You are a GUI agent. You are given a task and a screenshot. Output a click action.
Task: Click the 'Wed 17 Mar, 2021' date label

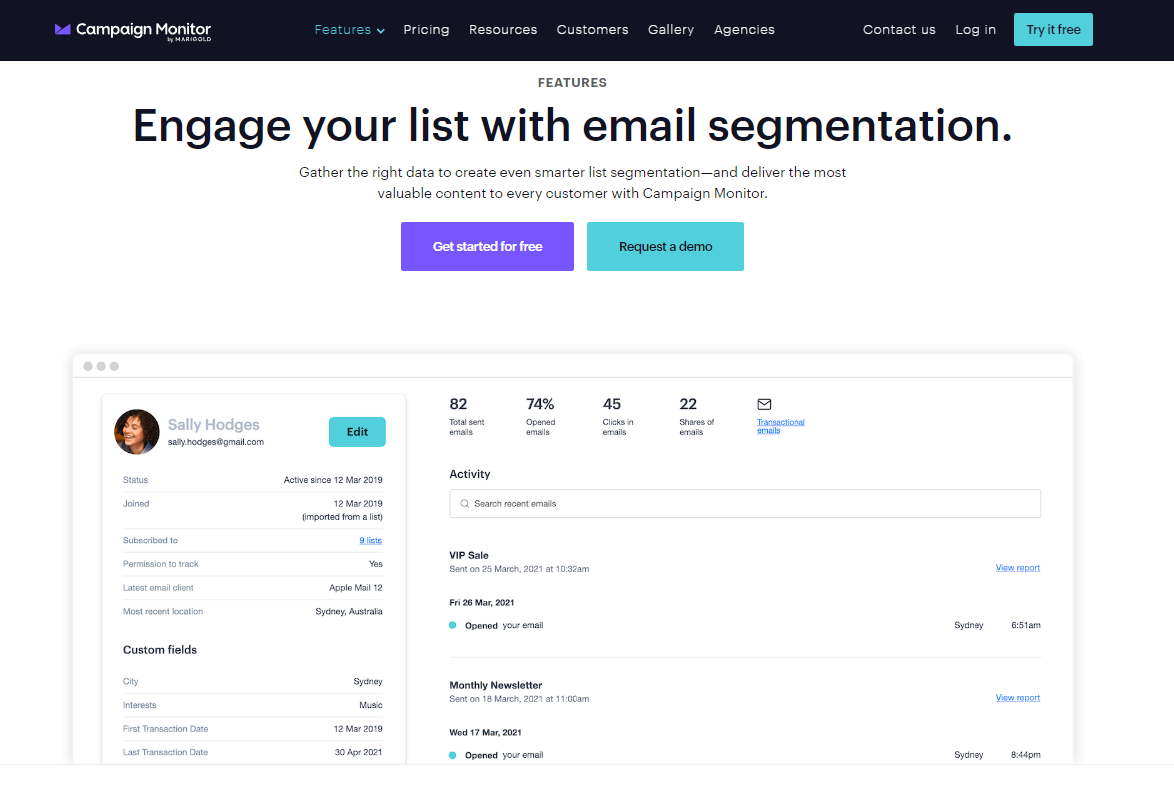(485, 732)
